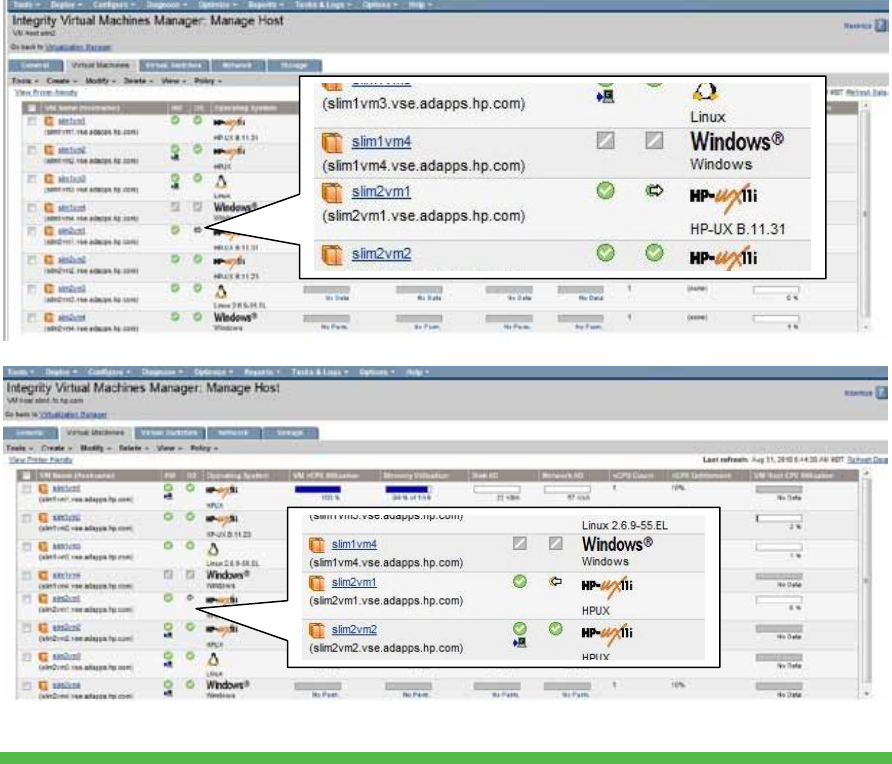Image resolution: width=892 pixels, height=764 pixels.
Task: Click slim2vm3 OS status check, upper window
Action: (x=197, y=288)
